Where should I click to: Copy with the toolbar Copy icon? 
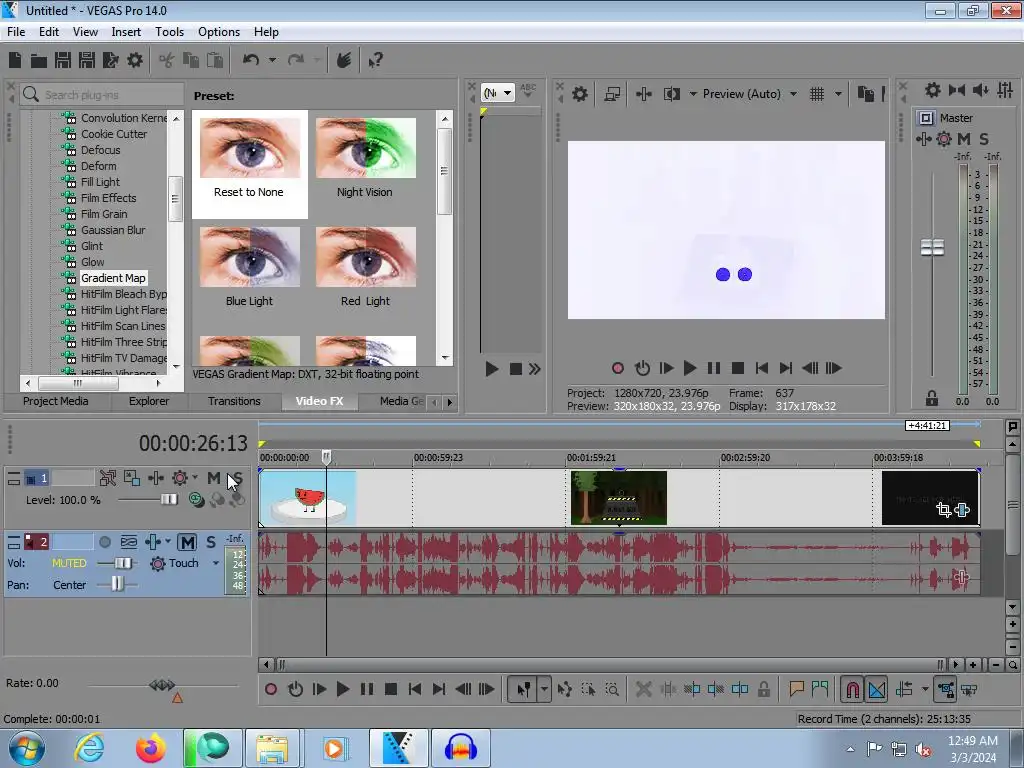pos(191,60)
